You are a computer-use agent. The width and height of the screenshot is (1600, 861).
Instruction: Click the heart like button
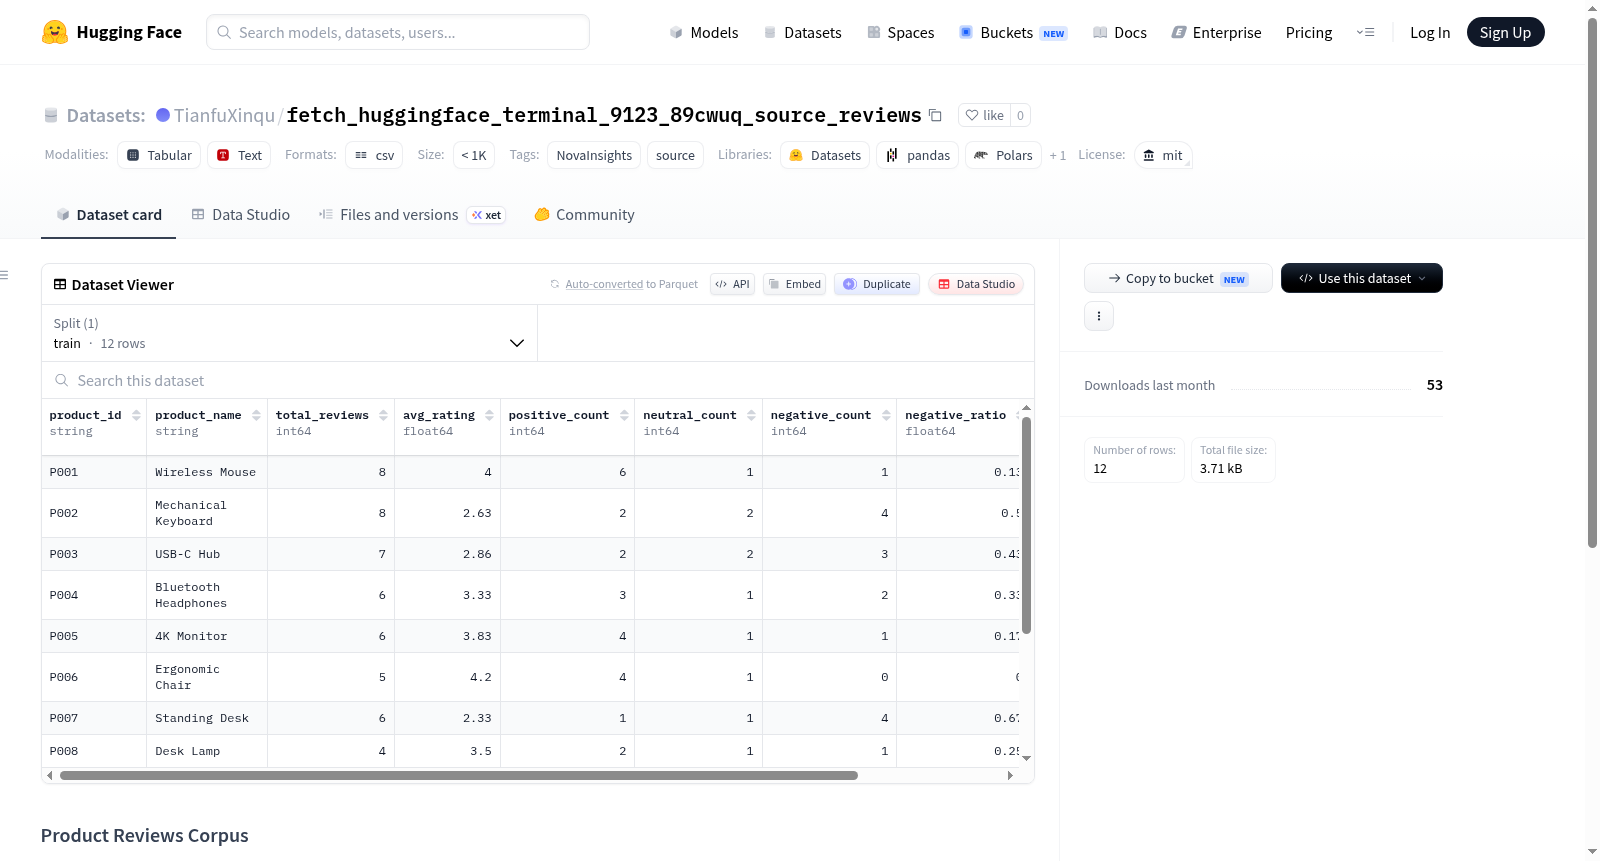(x=984, y=115)
